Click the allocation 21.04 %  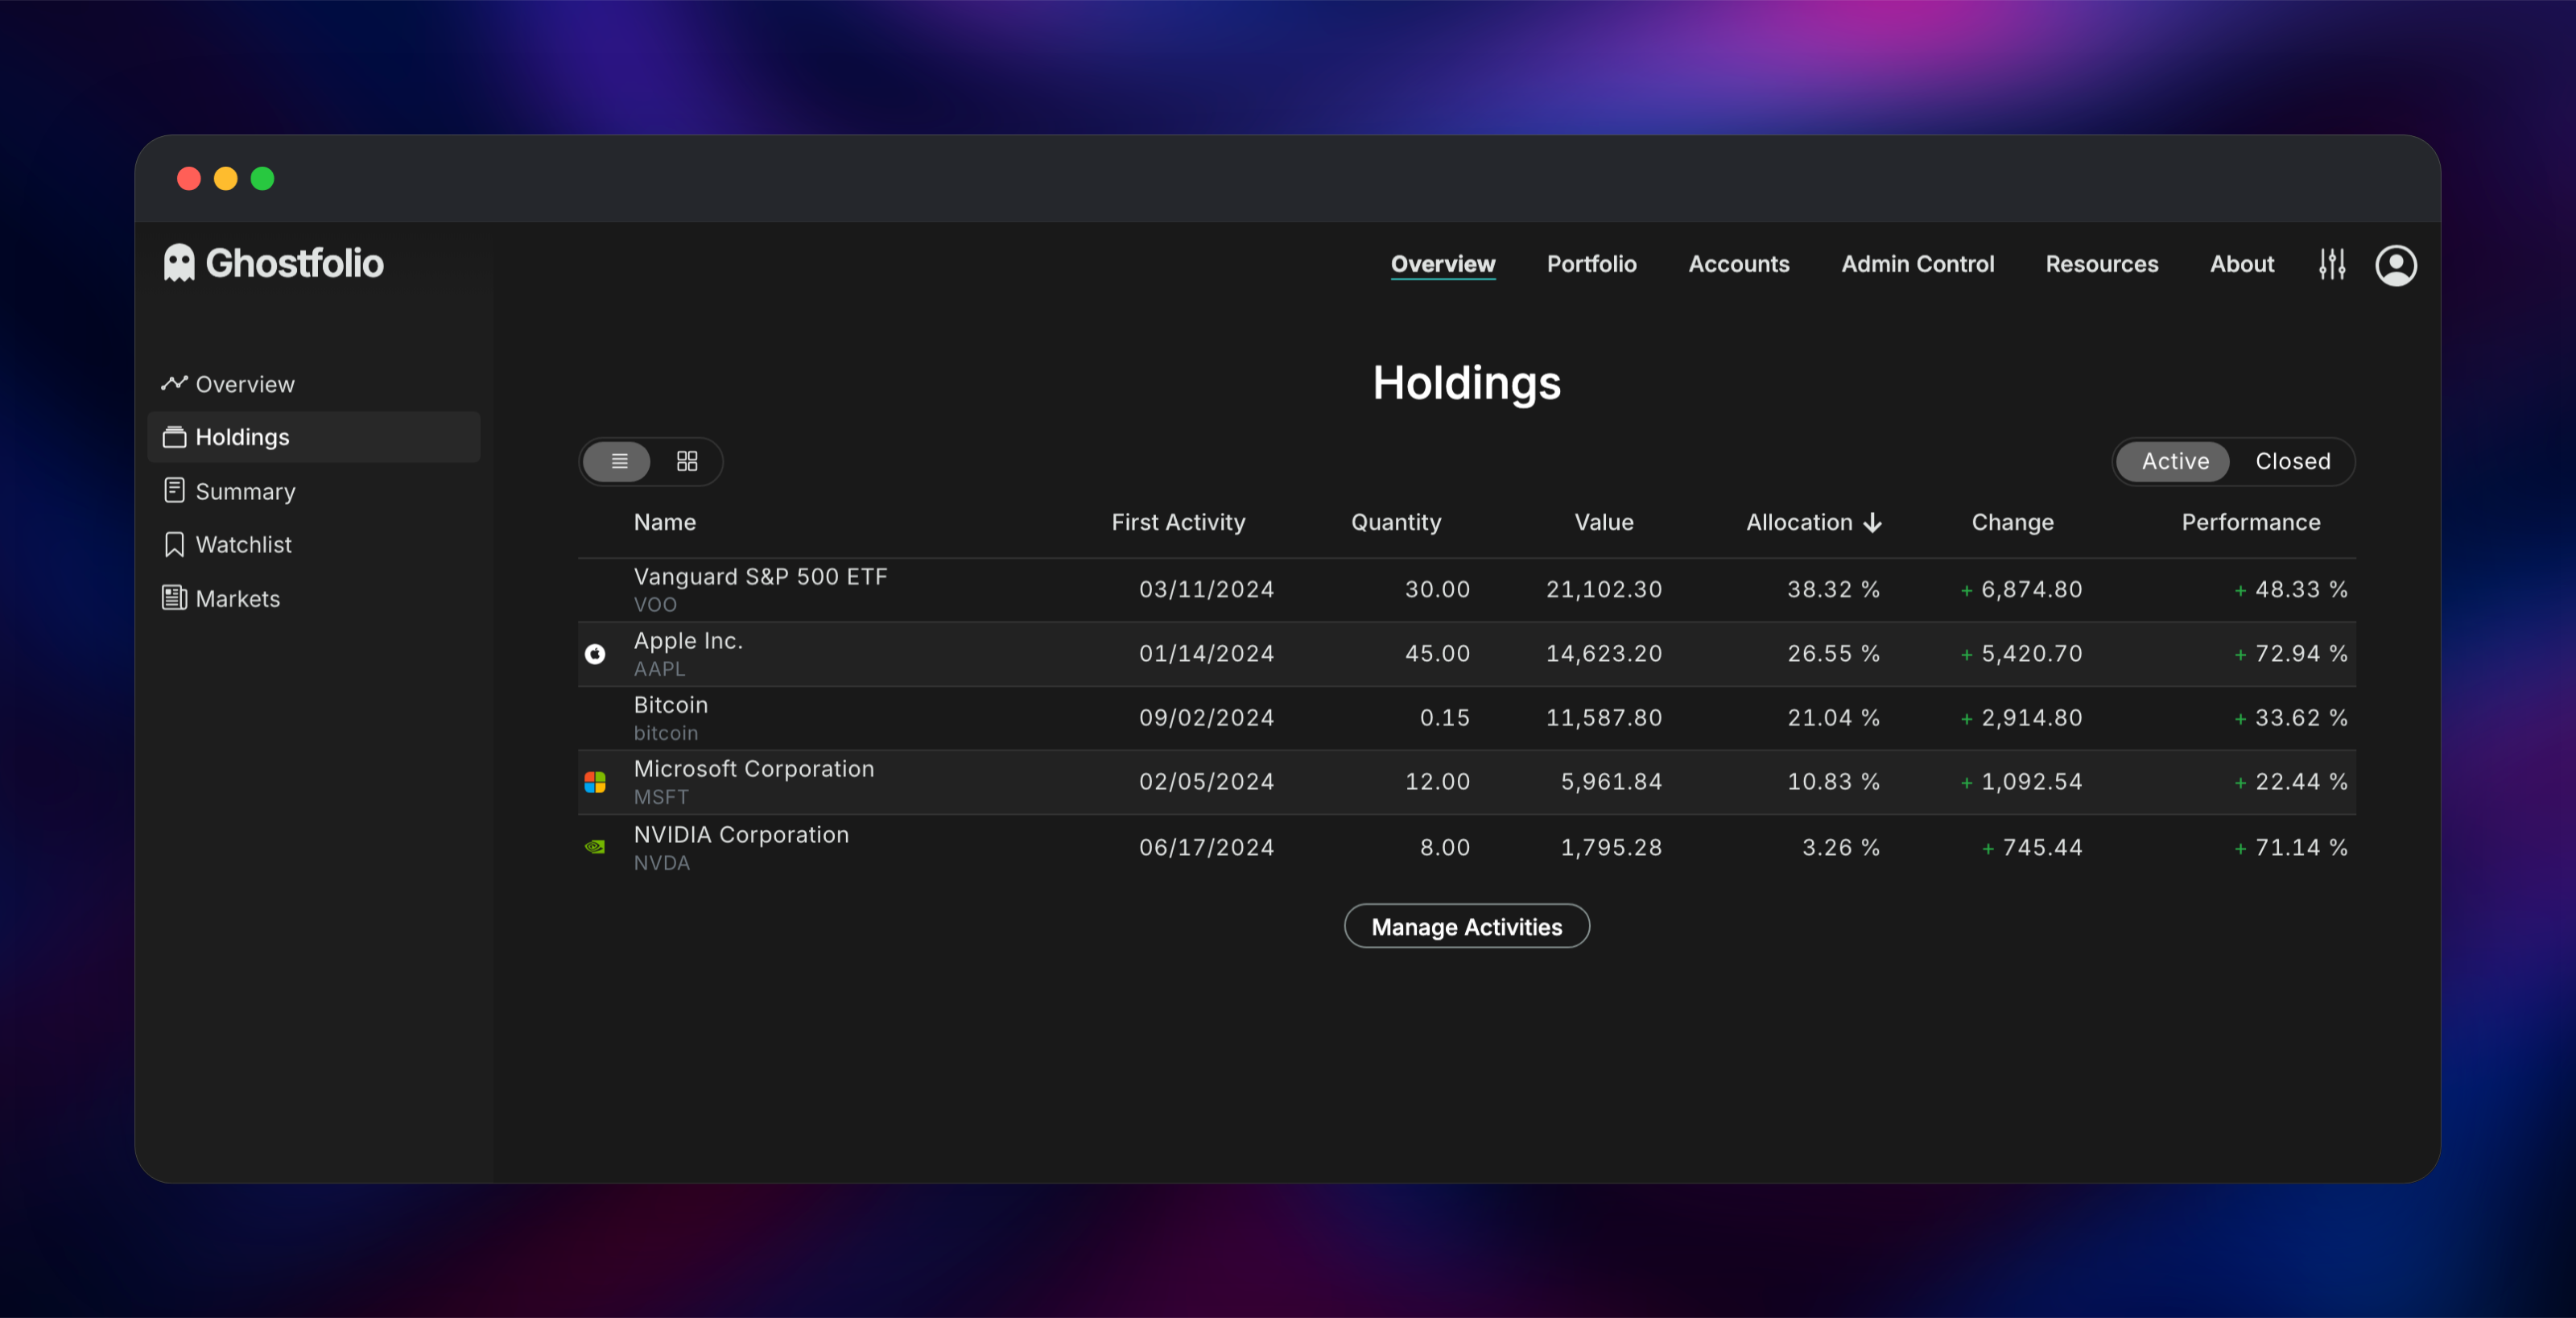[x=1833, y=718]
